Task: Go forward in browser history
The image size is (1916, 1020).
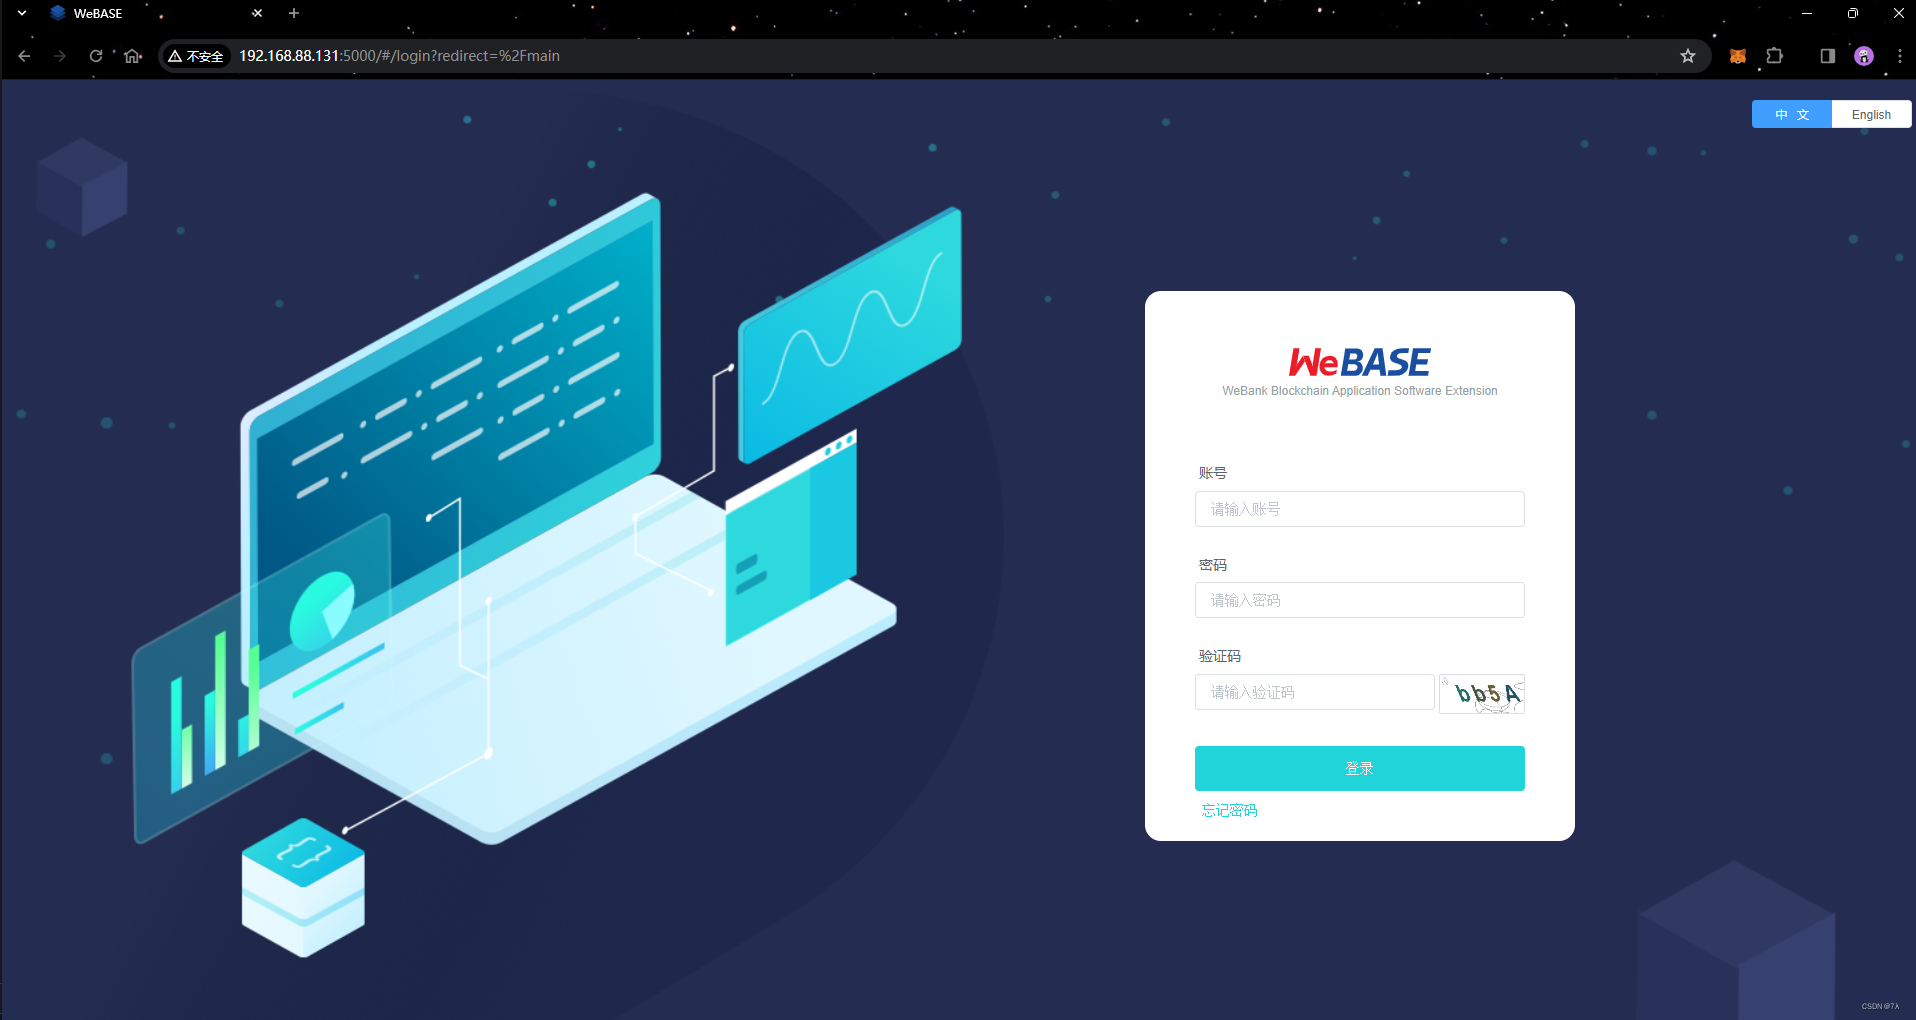Action: point(60,56)
